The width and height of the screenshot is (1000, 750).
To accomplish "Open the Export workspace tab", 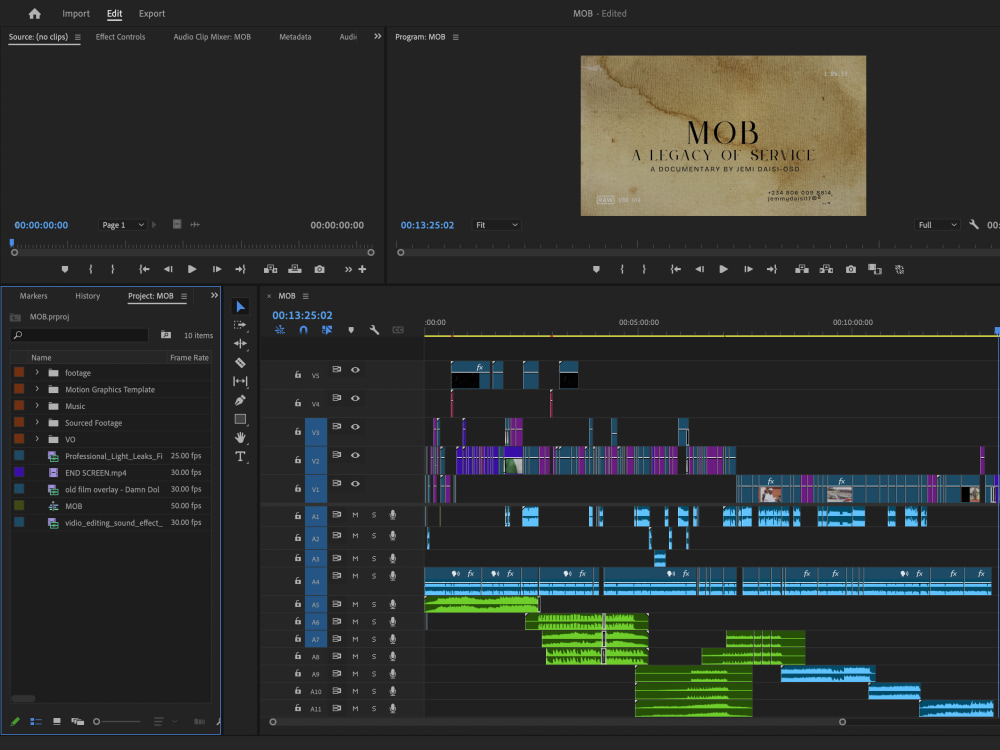I will 152,13.
